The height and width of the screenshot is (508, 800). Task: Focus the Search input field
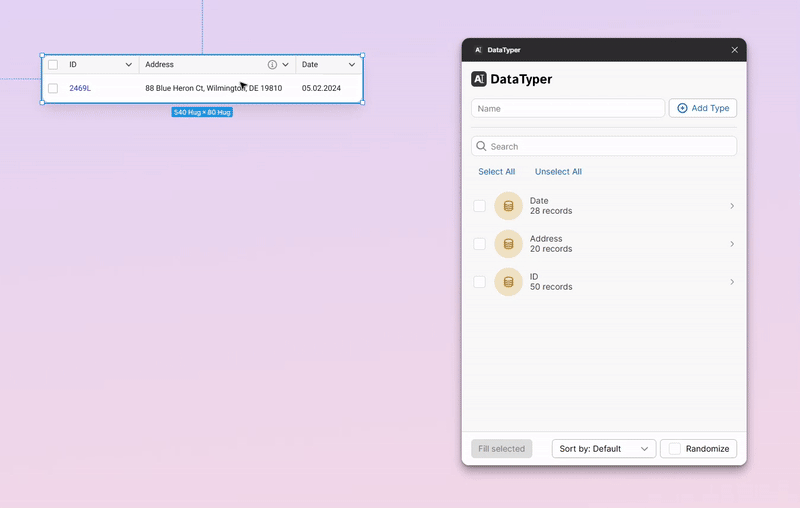point(604,146)
